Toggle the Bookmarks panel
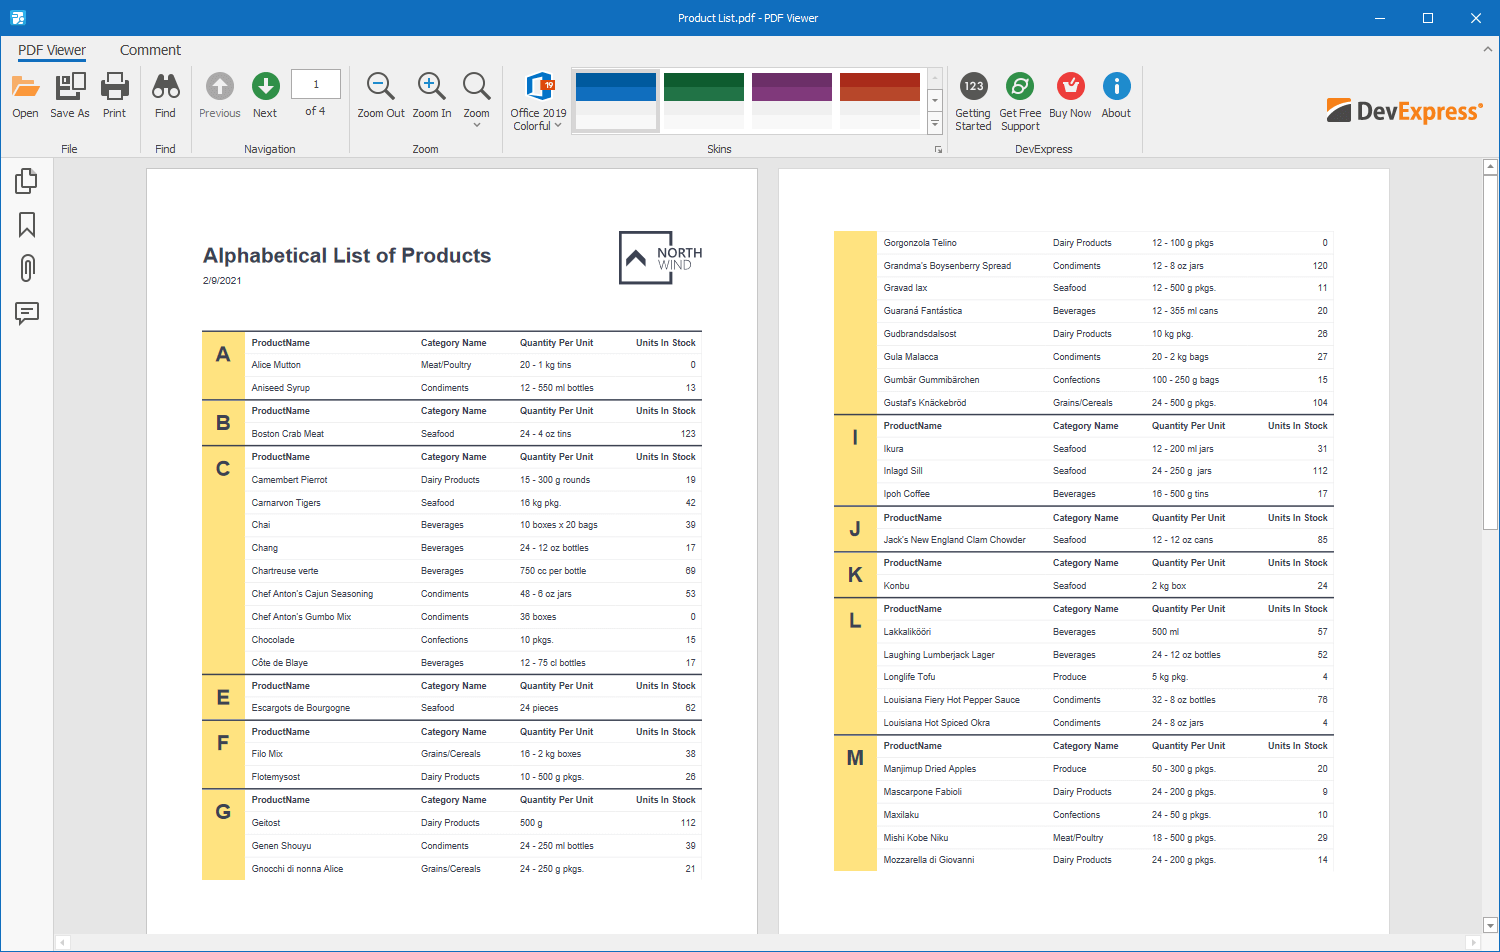 click(25, 224)
